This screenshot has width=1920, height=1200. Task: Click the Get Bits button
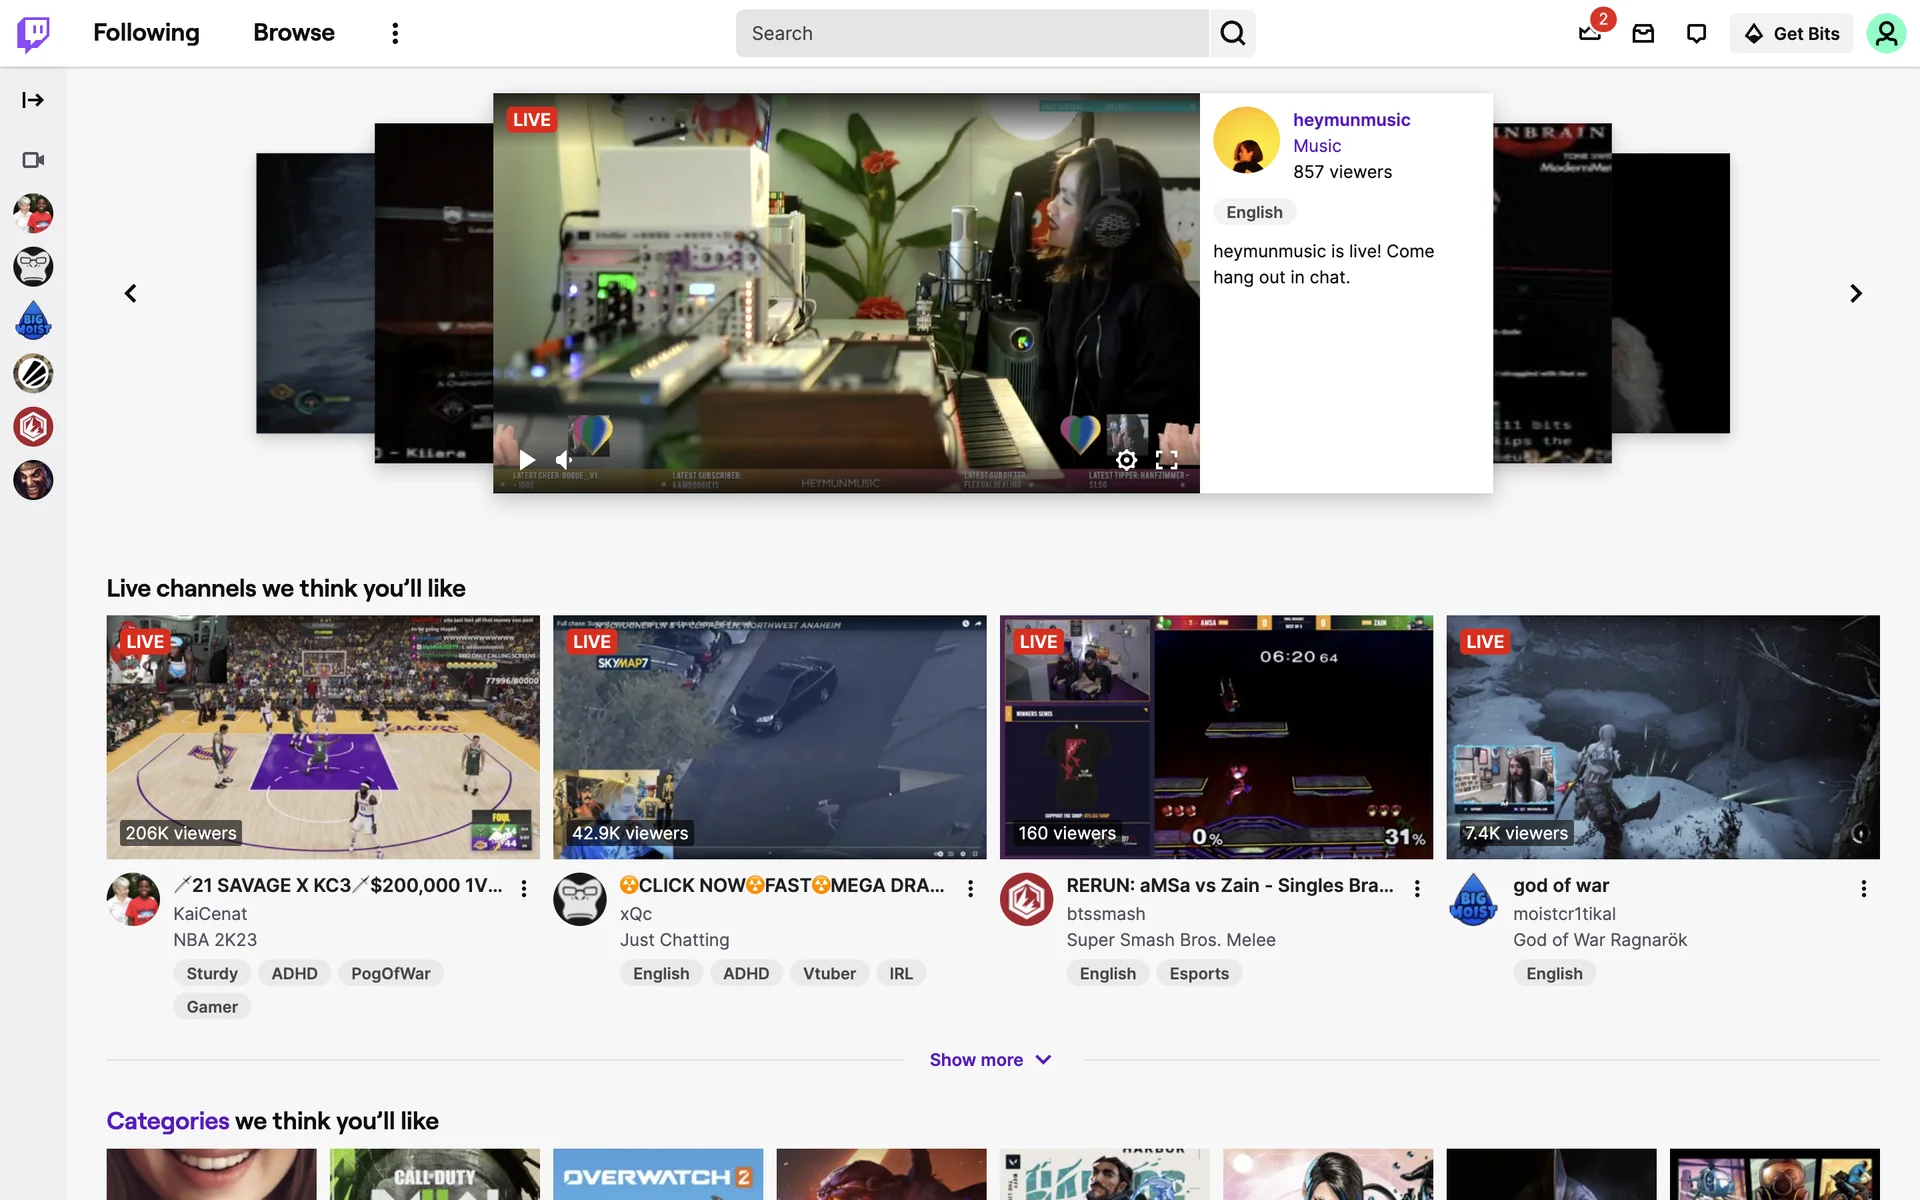1791,34
